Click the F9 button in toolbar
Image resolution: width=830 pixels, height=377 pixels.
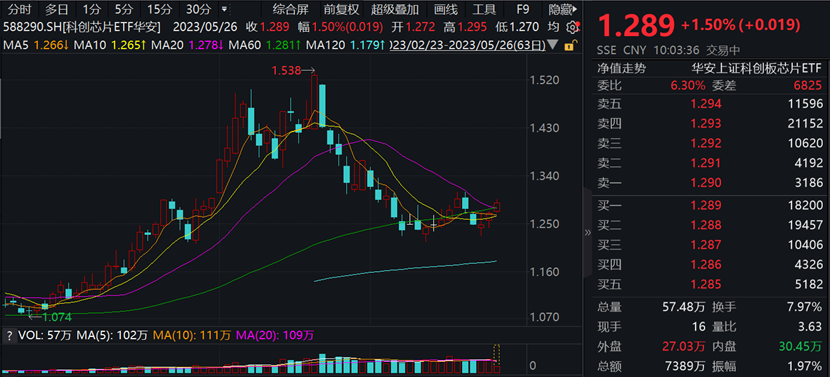523,9
